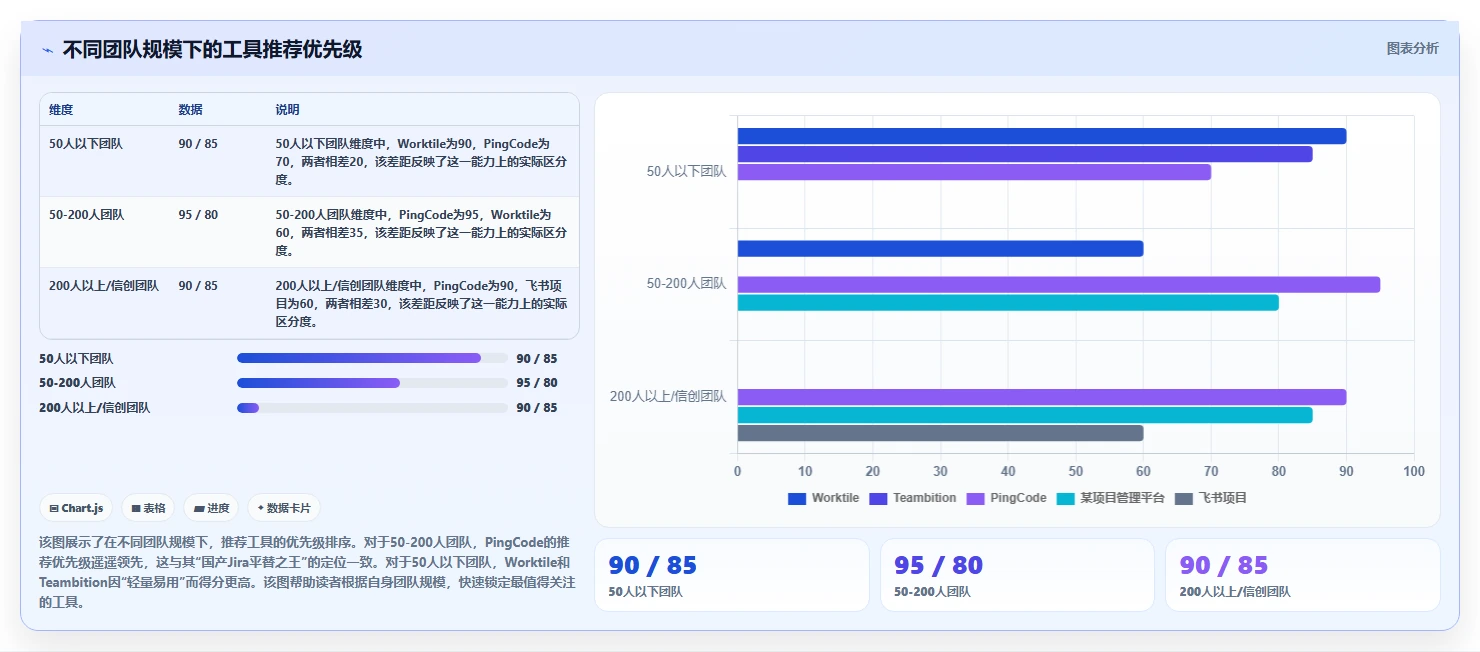Click the Worktile legend label text
Viewport: 1480px width, 652px height.
click(835, 498)
